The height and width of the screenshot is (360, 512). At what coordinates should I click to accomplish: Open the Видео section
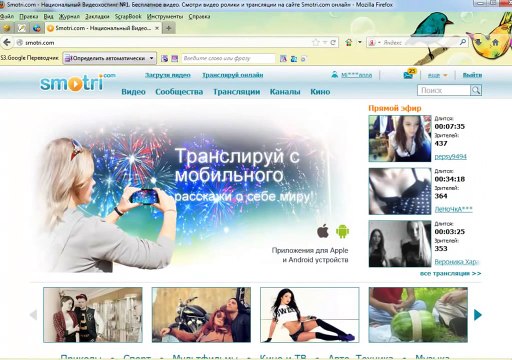pyautogui.click(x=133, y=92)
